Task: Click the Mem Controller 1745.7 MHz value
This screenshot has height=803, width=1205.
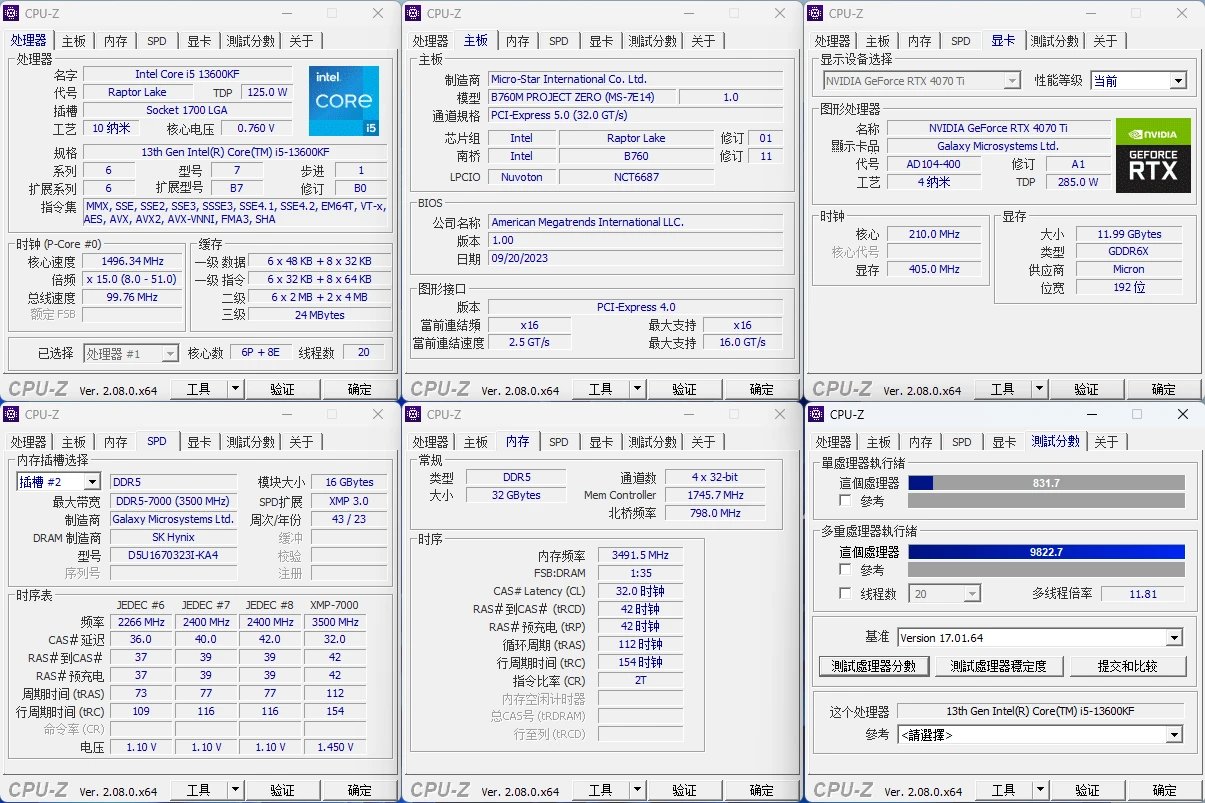Action: pos(715,495)
